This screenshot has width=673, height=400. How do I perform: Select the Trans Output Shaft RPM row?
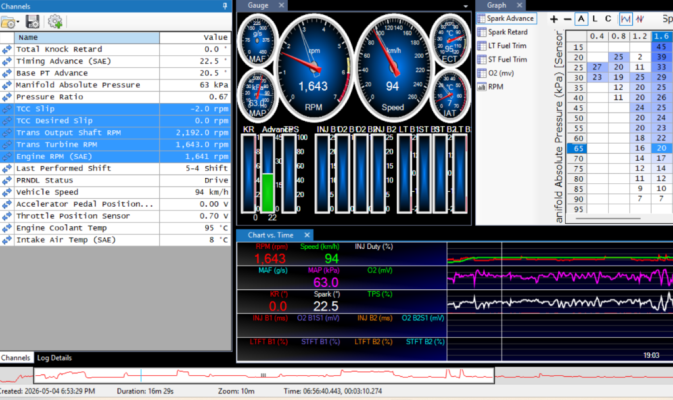[x=115, y=133]
